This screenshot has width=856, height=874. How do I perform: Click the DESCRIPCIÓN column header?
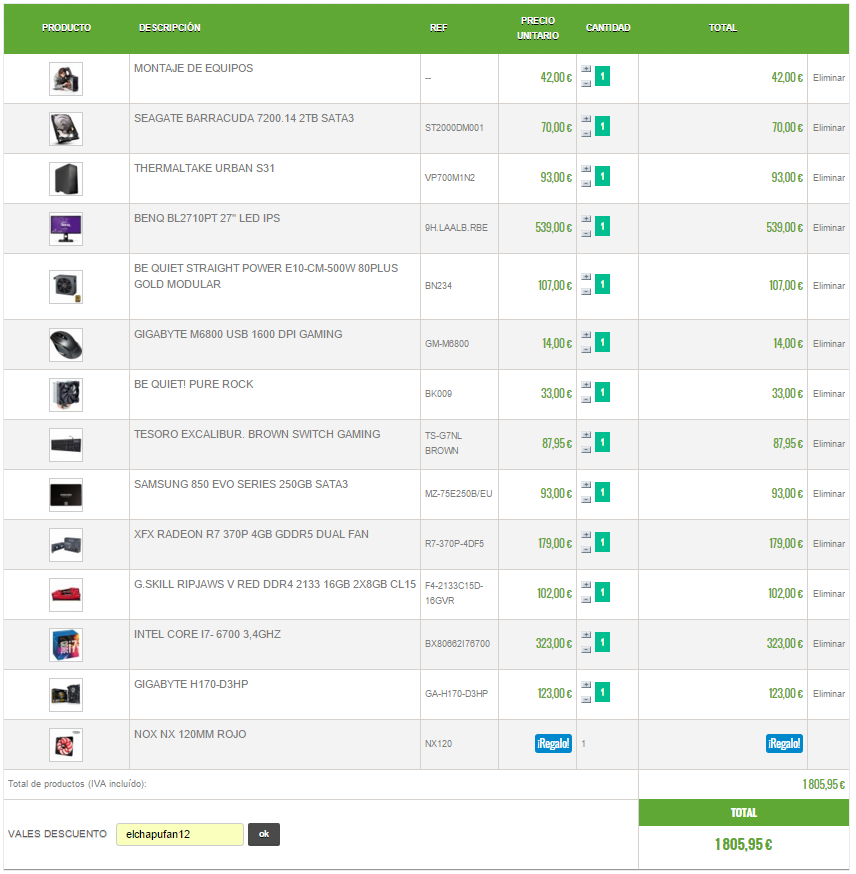[169, 28]
